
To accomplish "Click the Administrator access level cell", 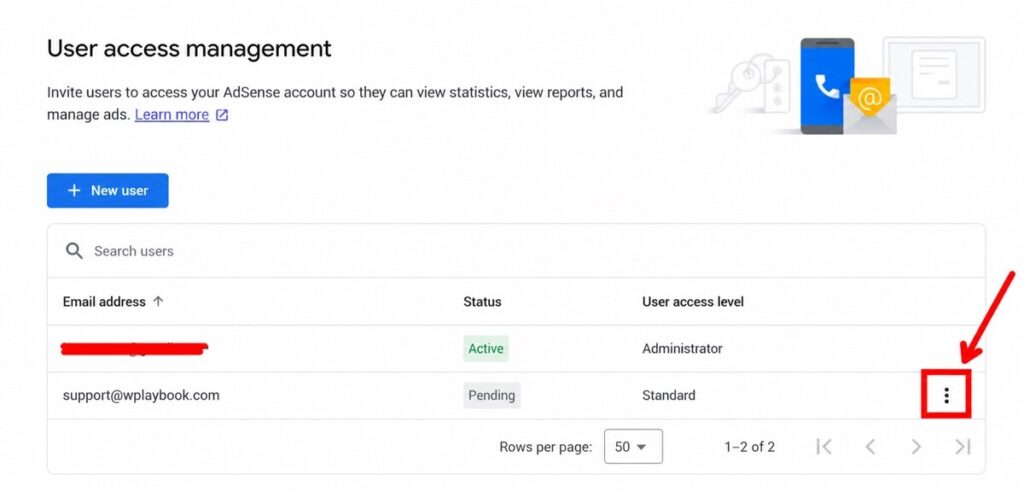I will [x=682, y=348].
